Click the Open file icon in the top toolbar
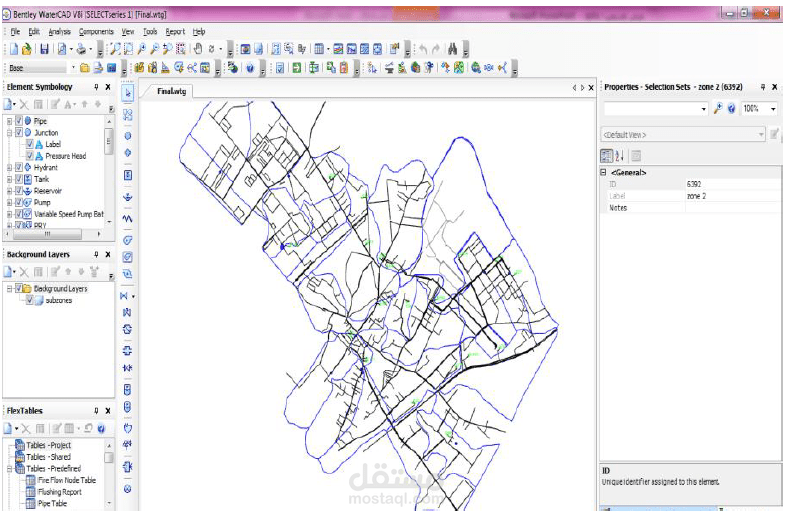Viewport: 793px width, 517px height. coord(27,49)
